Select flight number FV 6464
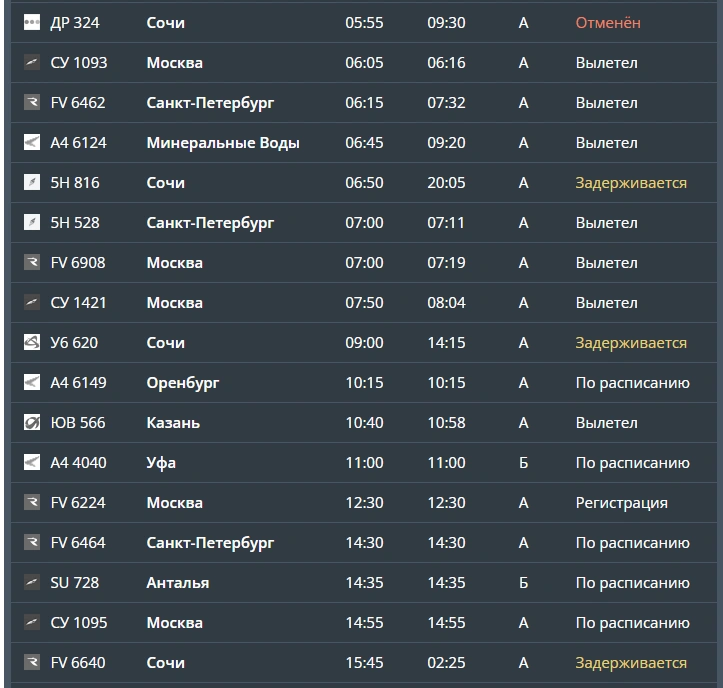Image resolution: width=723 pixels, height=688 pixels. point(78,542)
